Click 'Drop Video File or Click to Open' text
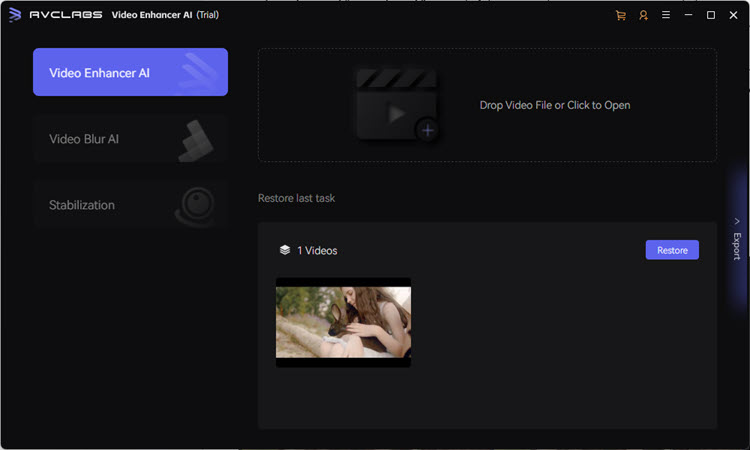The width and height of the screenshot is (750, 450). [554, 105]
